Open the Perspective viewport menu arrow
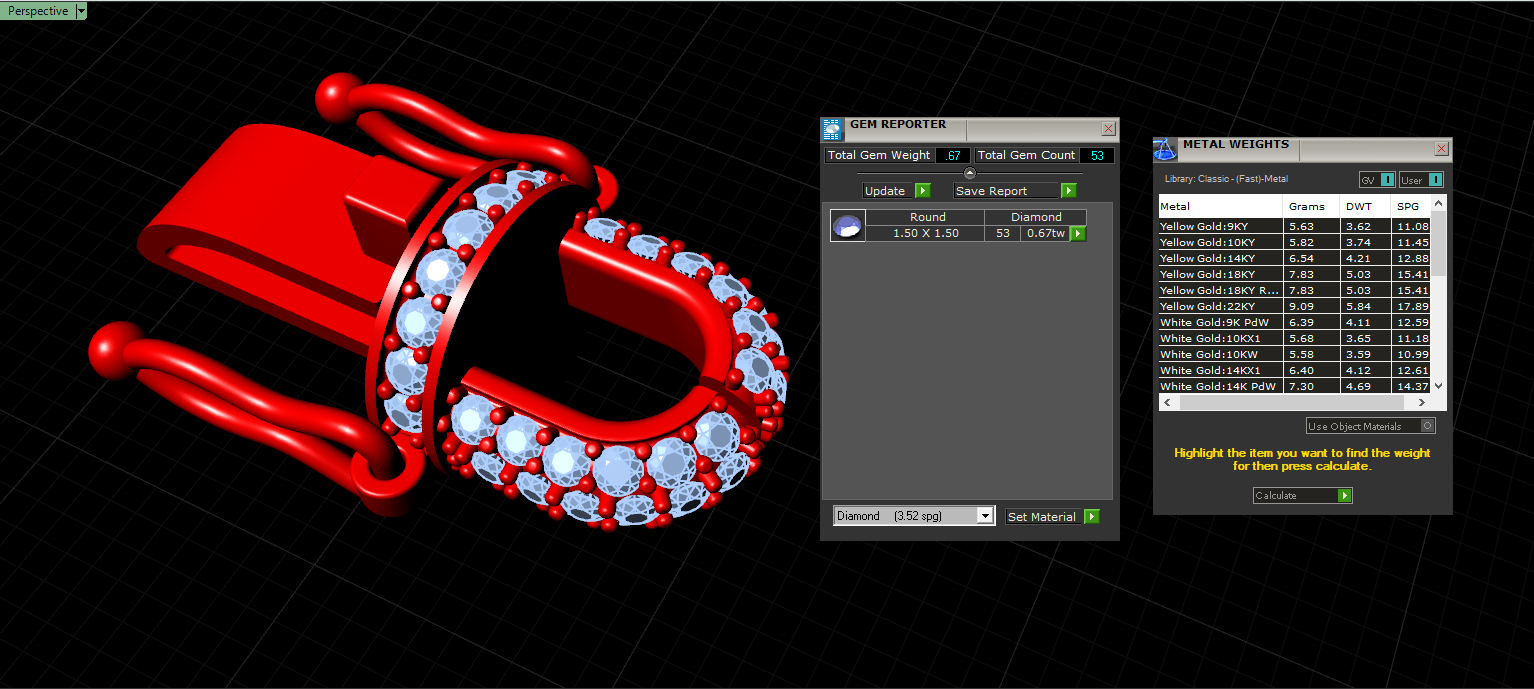Viewport: 1534px width, 689px height. click(x=81, y=11)
